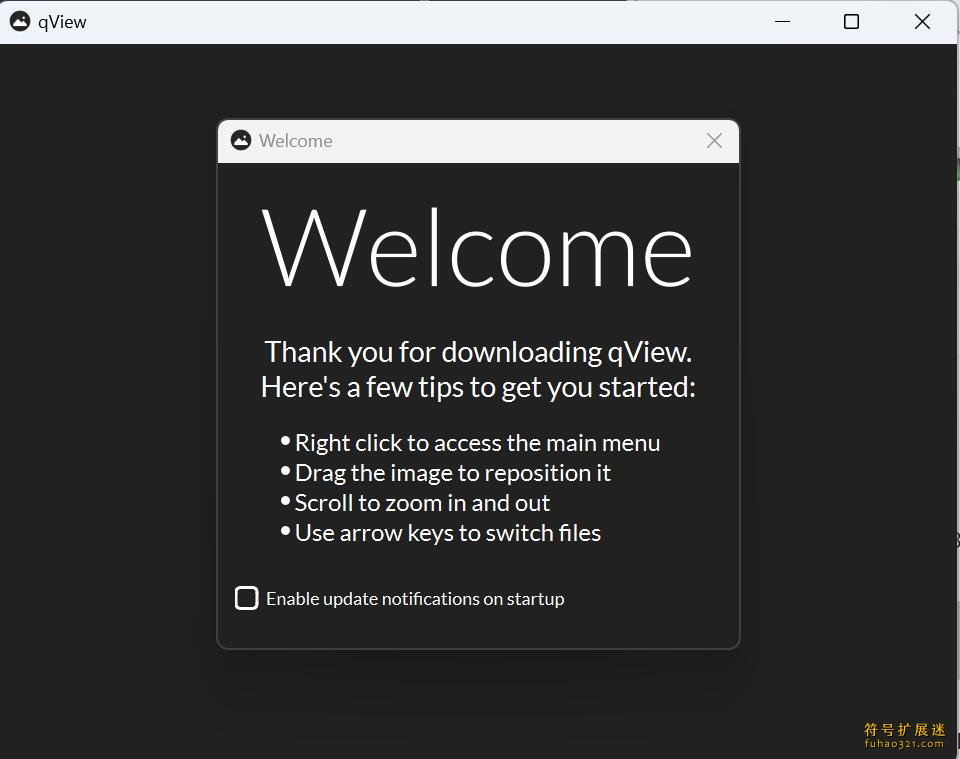Click the tip about right clicking for main menu

pos(477,443)
